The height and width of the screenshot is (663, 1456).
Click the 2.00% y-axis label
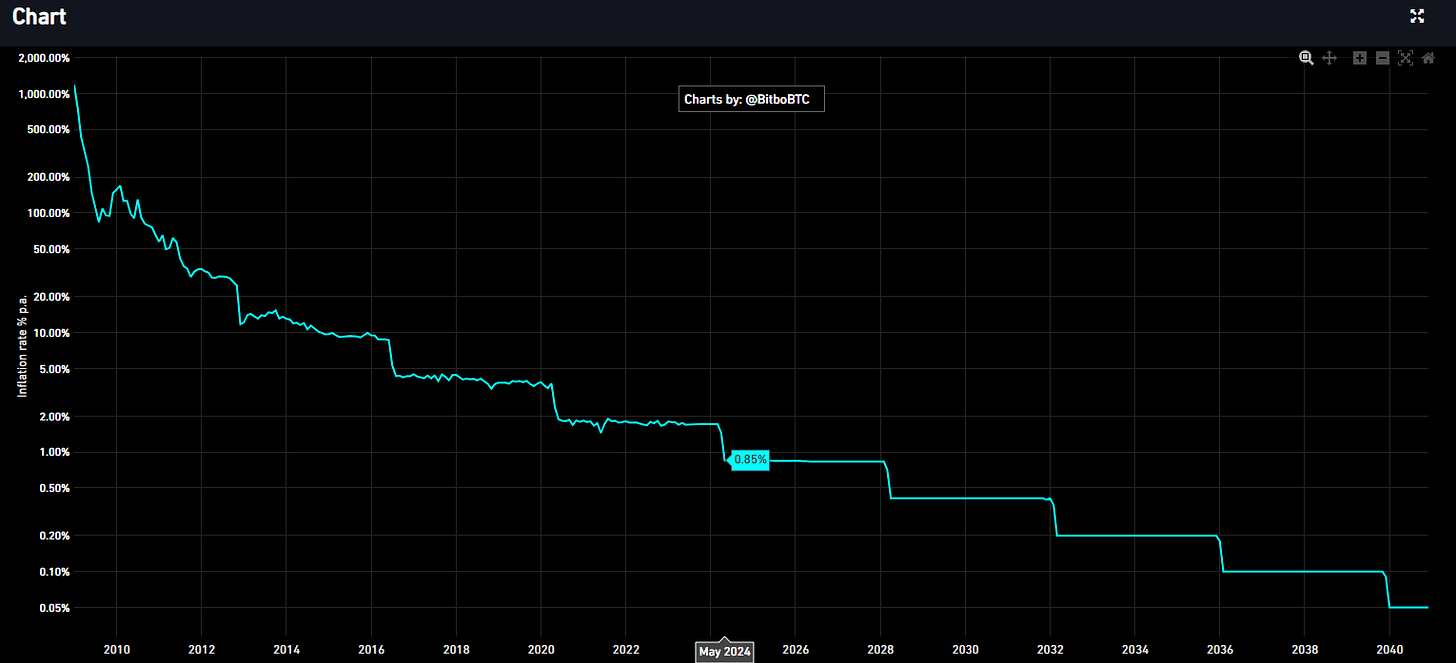pyautogui.click(x=55, y=416)
